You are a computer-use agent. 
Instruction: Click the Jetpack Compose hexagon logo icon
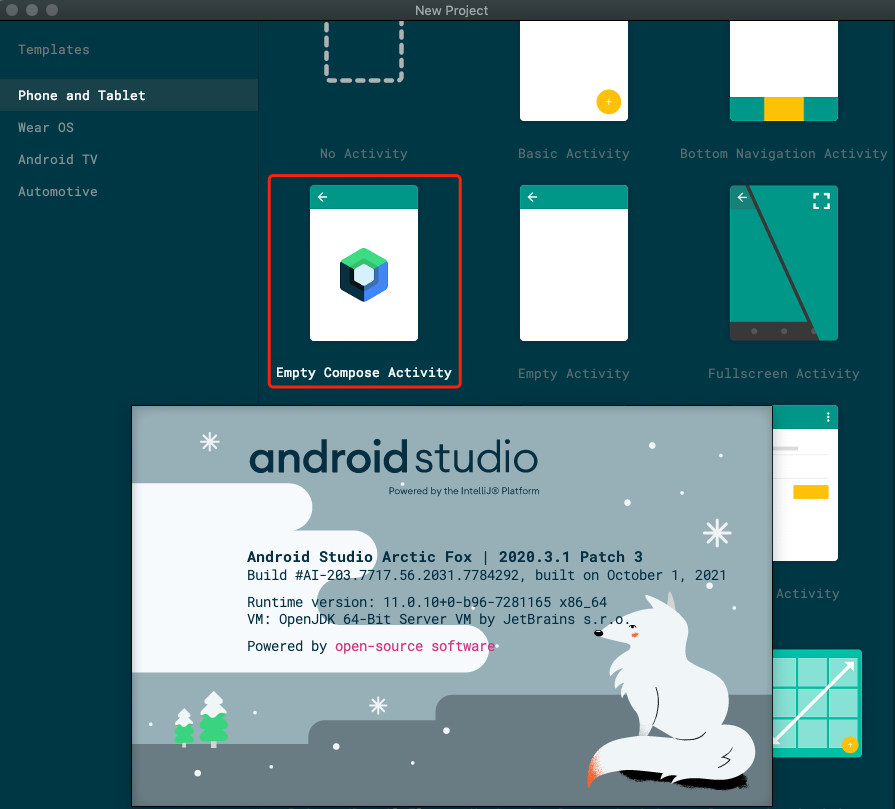pos(364,275)
